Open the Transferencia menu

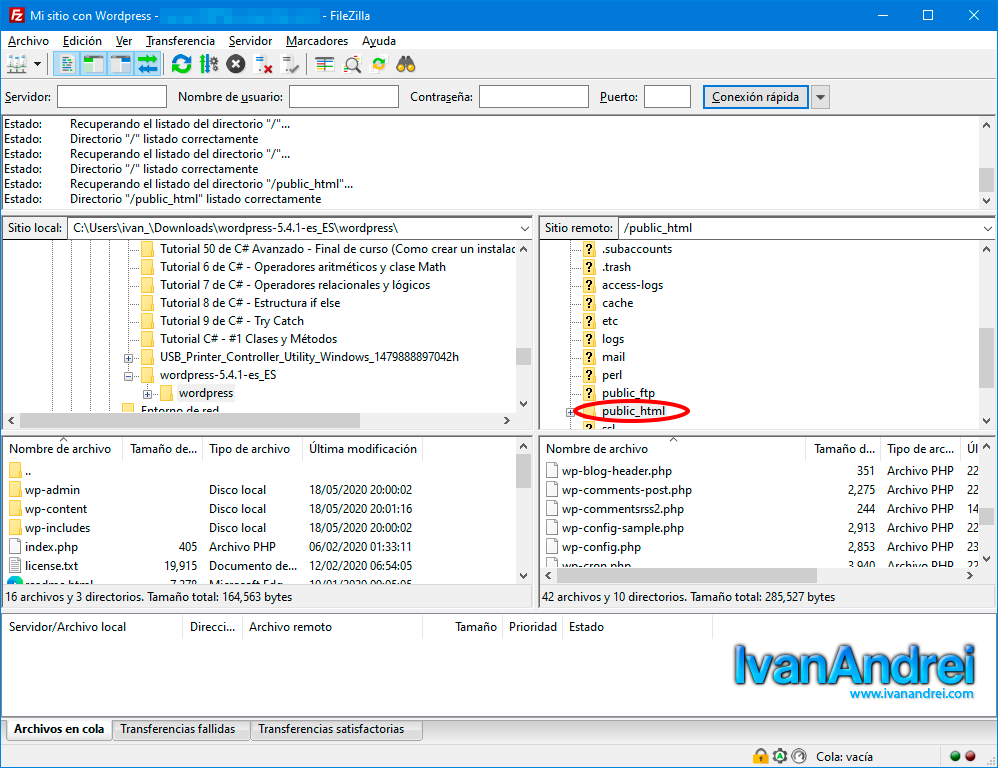[181, 41]
